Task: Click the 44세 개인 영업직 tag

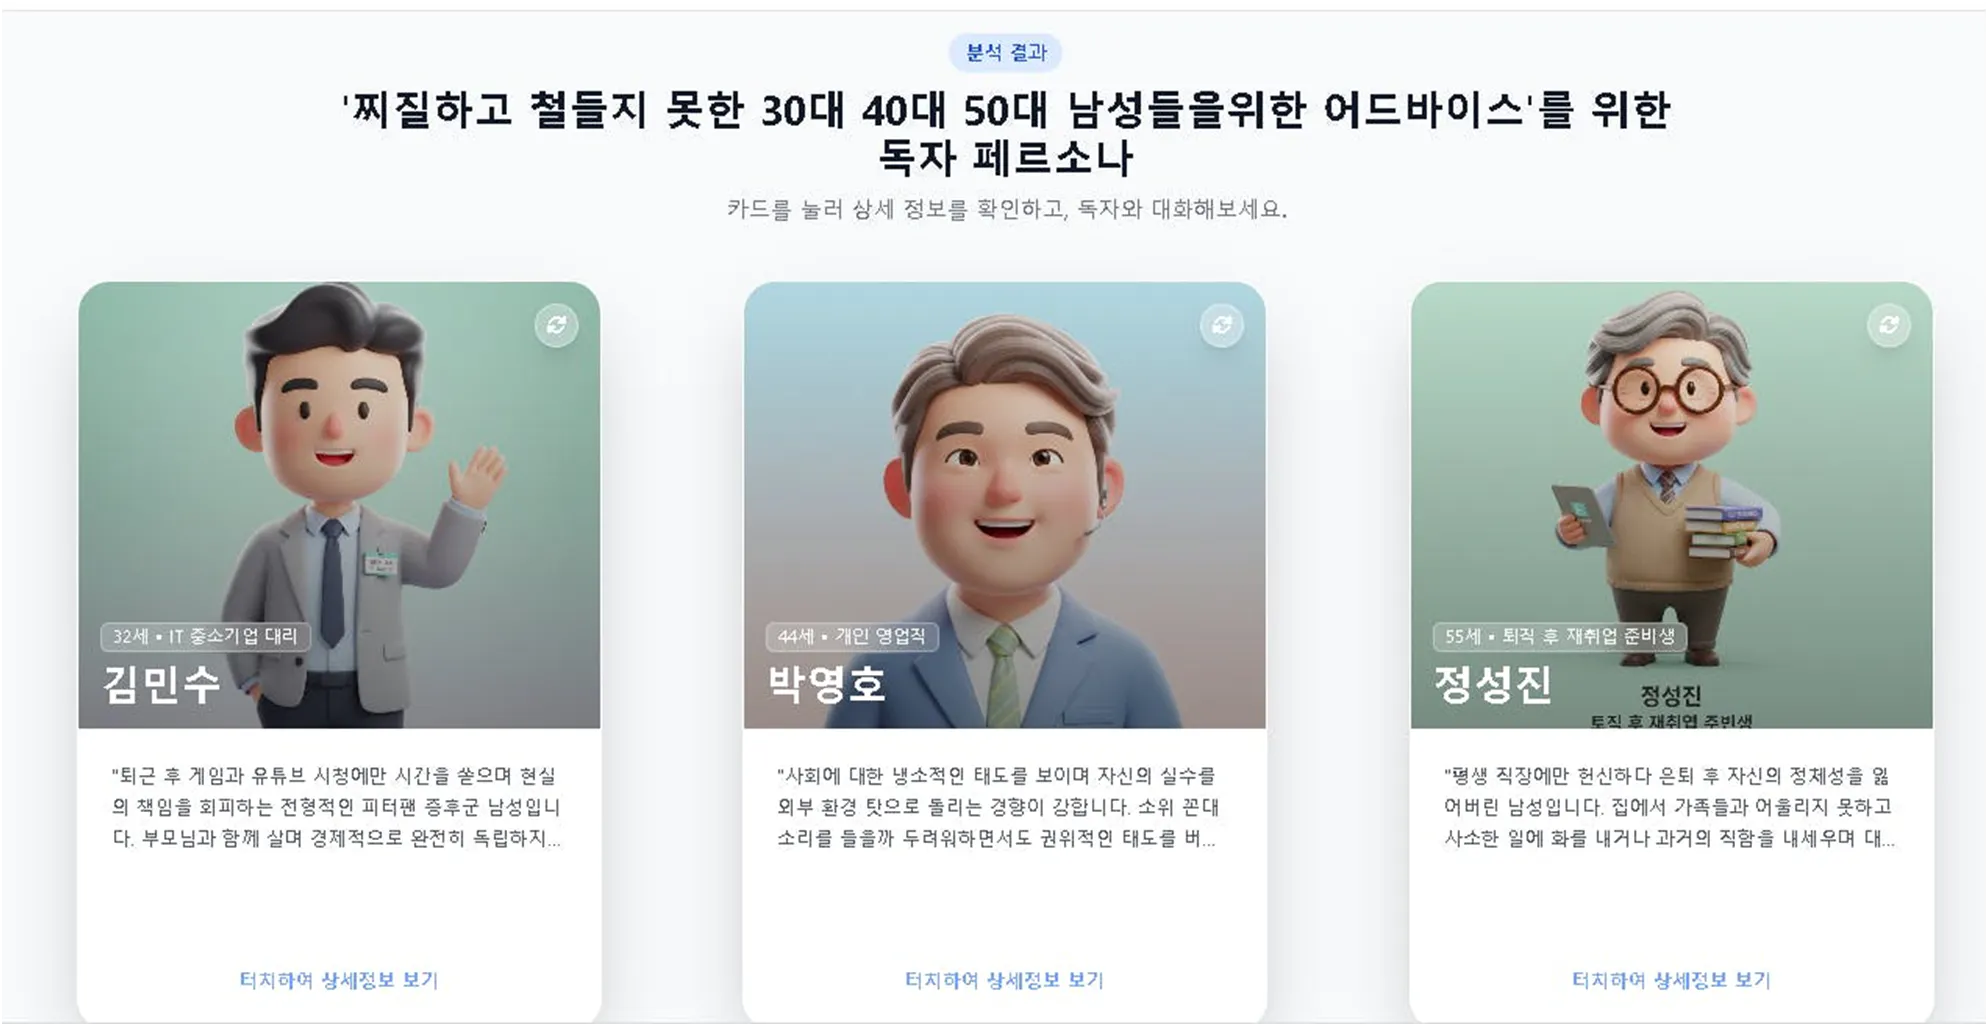Action: (852, 636)
